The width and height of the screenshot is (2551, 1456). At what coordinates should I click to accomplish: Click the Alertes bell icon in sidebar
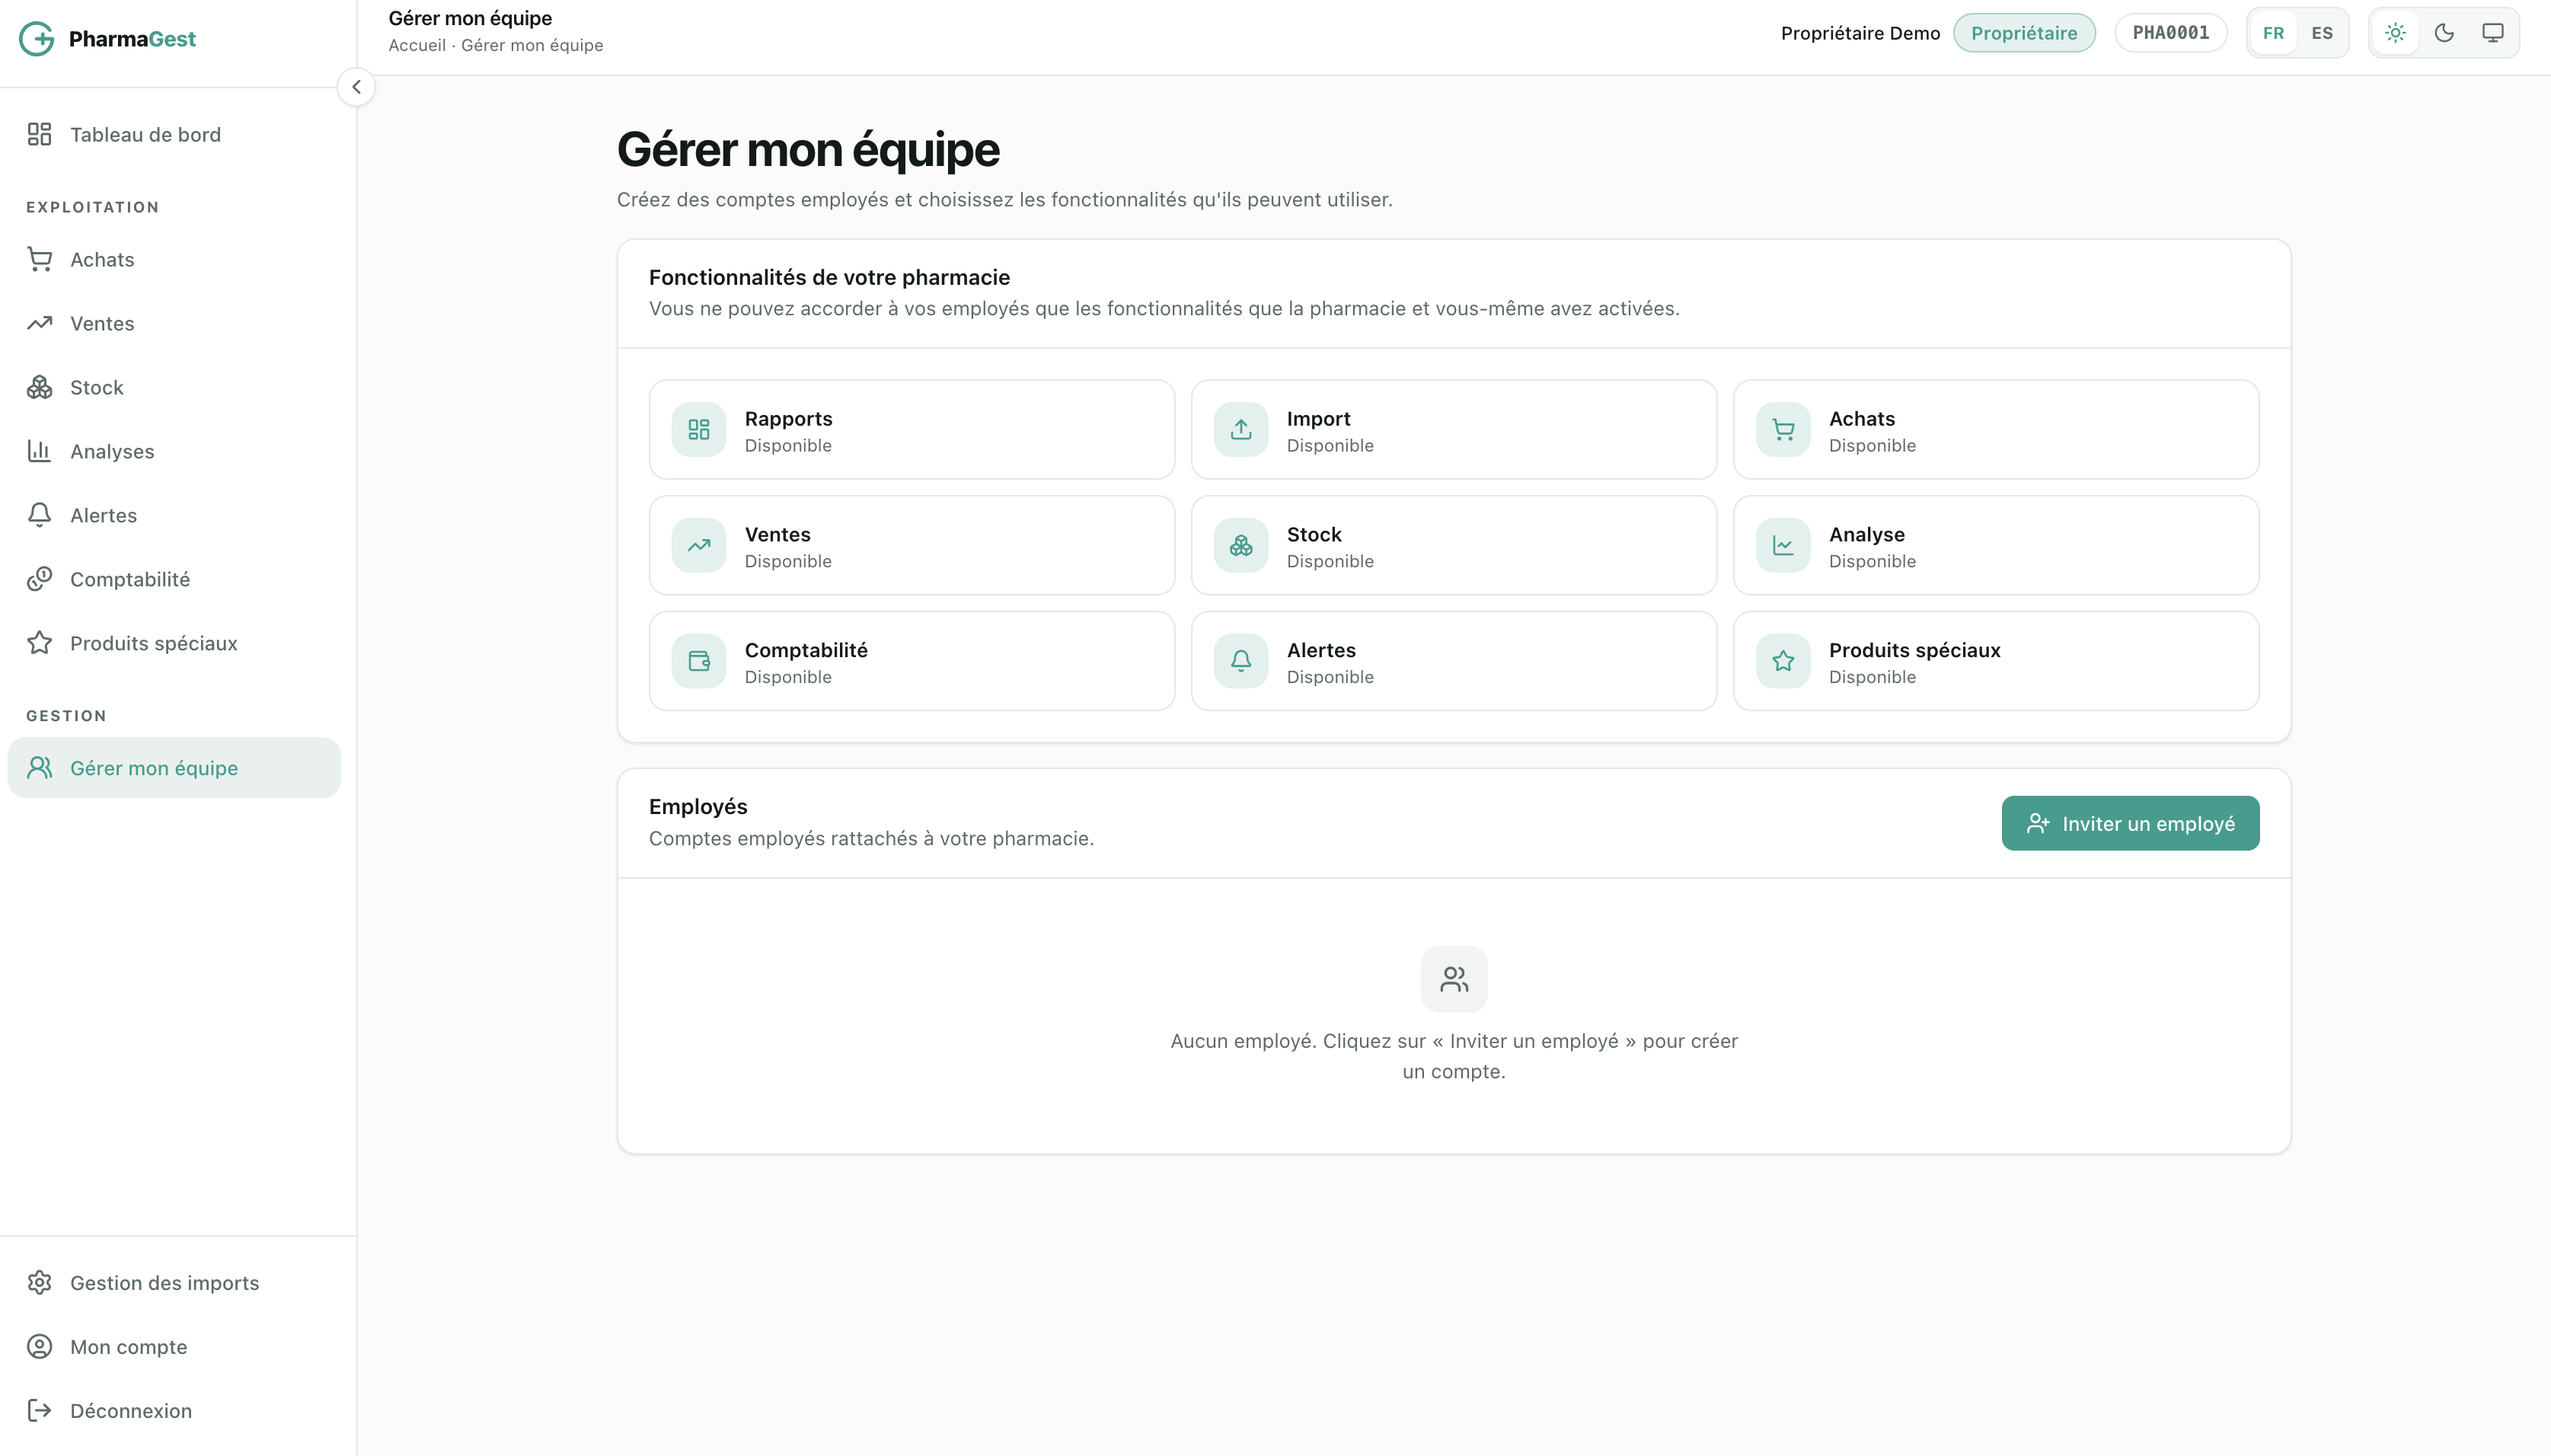[x=39, y=515]
